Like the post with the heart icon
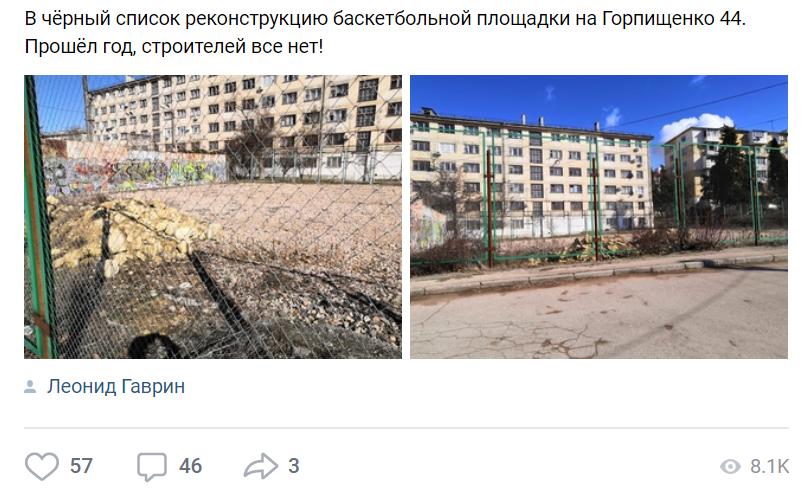Screen dimensions: 804x500 tap(42, 466)
